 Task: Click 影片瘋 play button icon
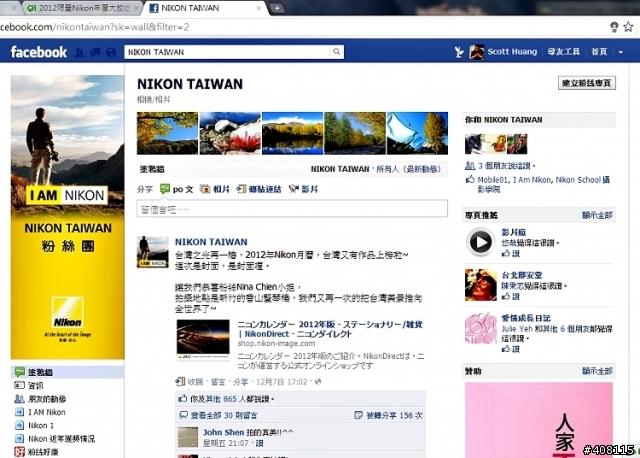(480, 242)
